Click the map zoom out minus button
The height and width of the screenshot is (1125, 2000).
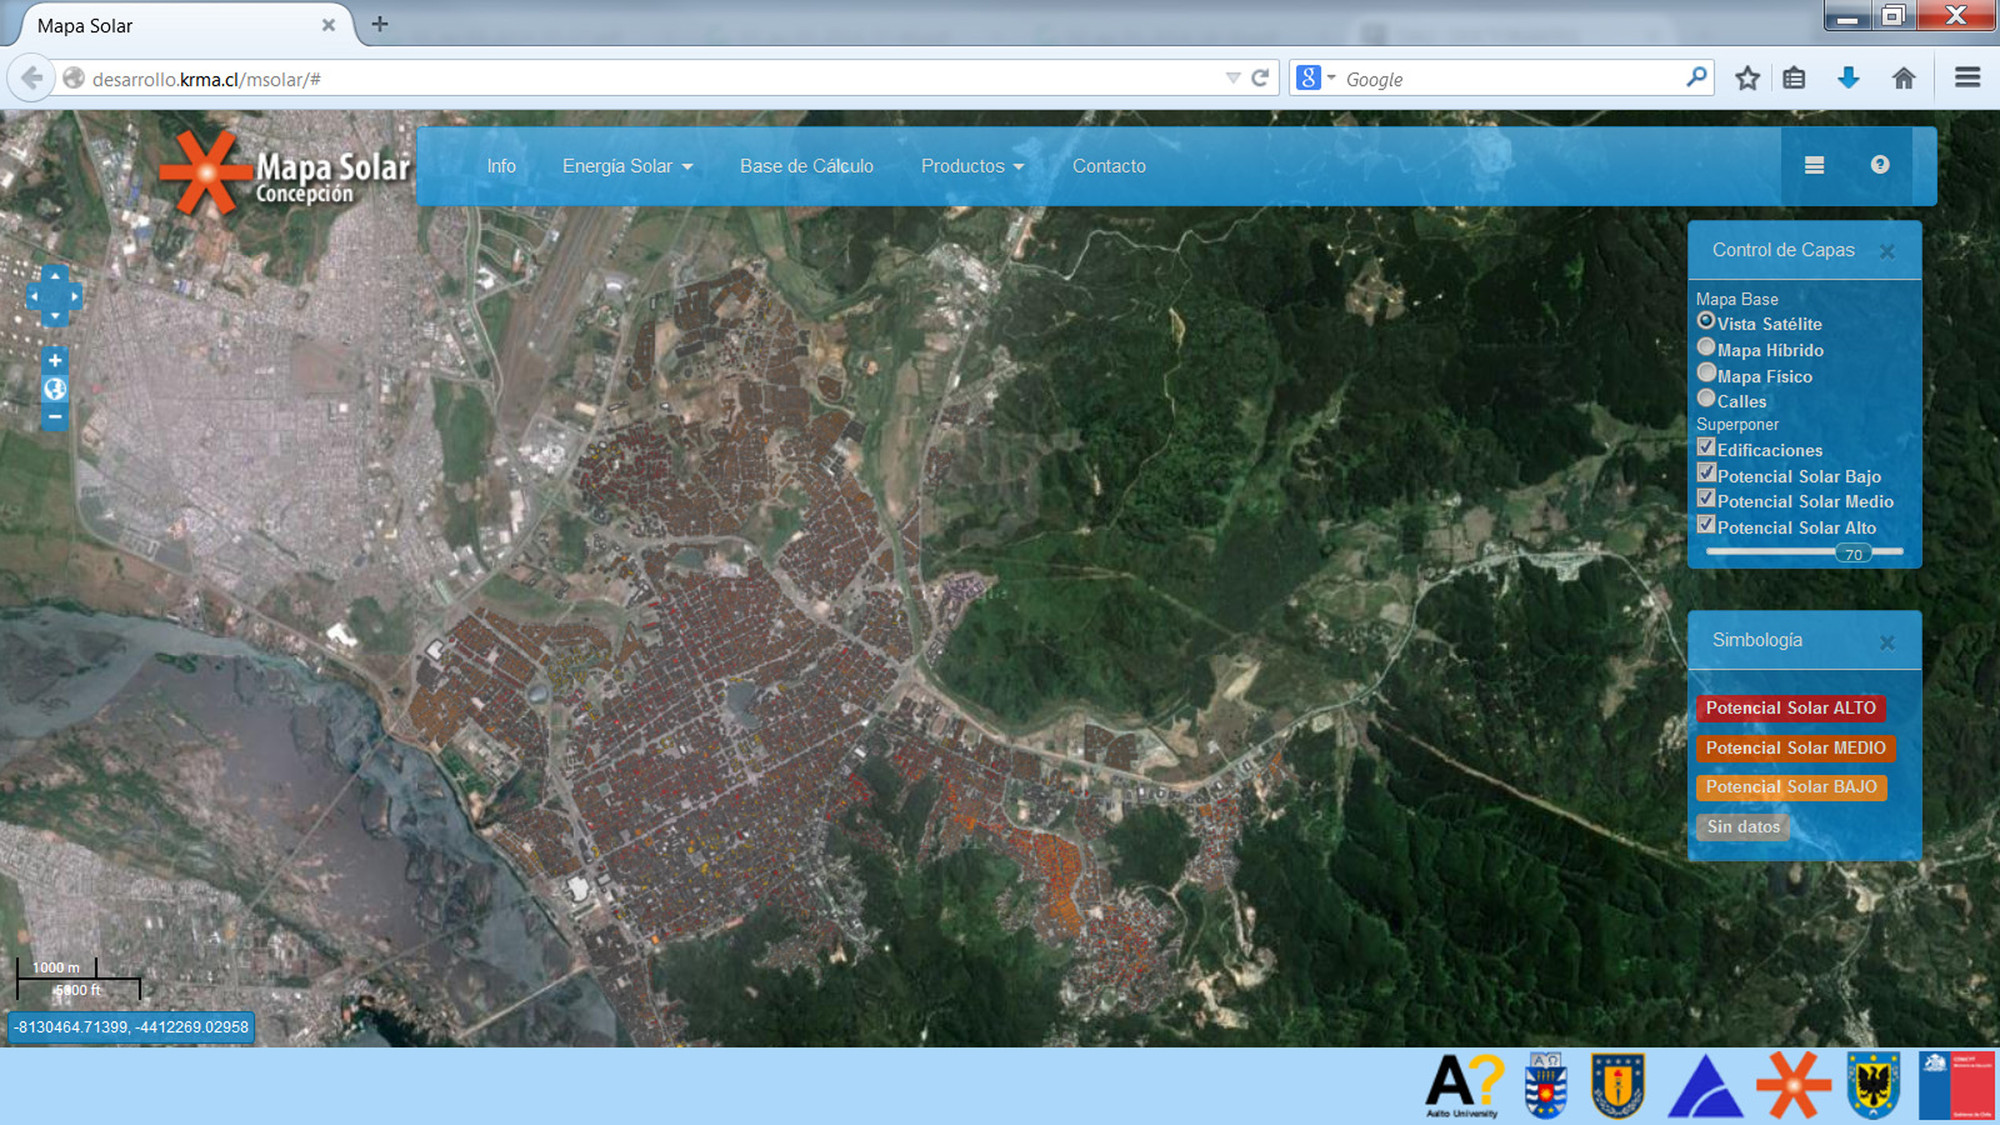tap(55, 417)
